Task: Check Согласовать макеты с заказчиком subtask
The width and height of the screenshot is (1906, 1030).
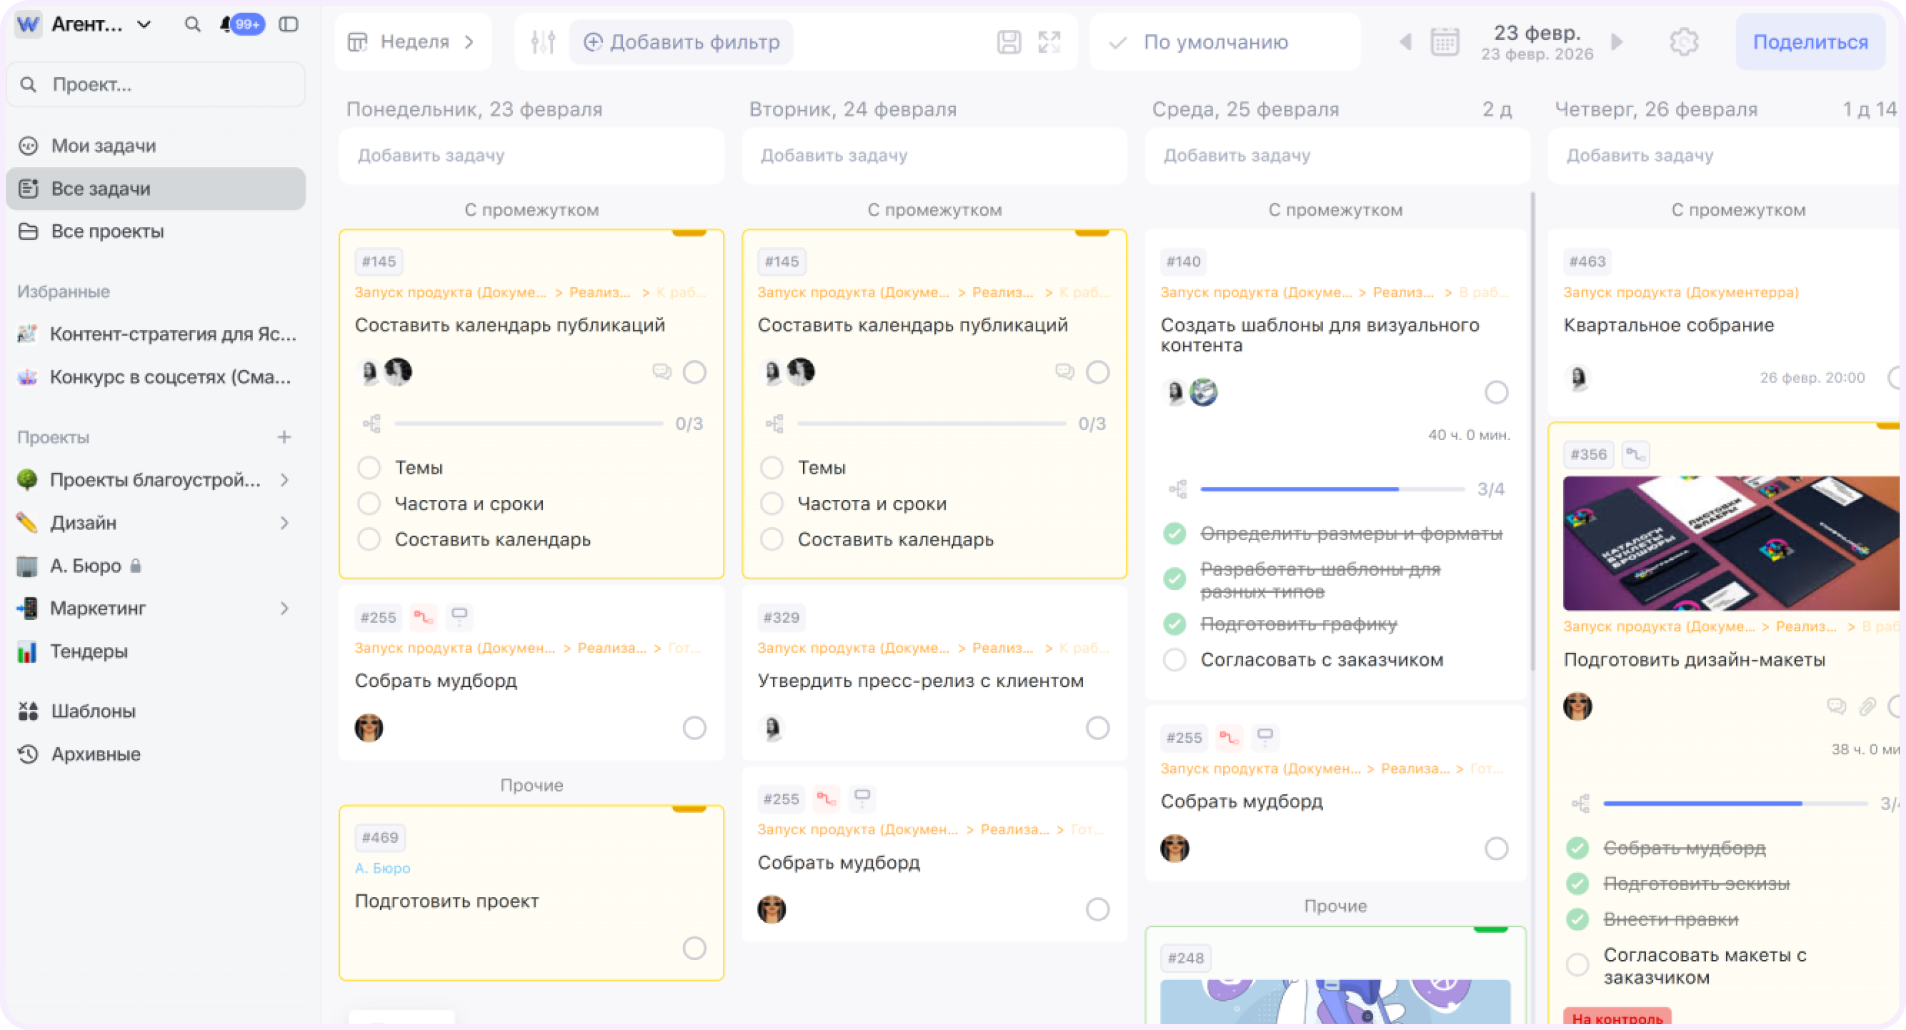Action: pos(1578,965)
